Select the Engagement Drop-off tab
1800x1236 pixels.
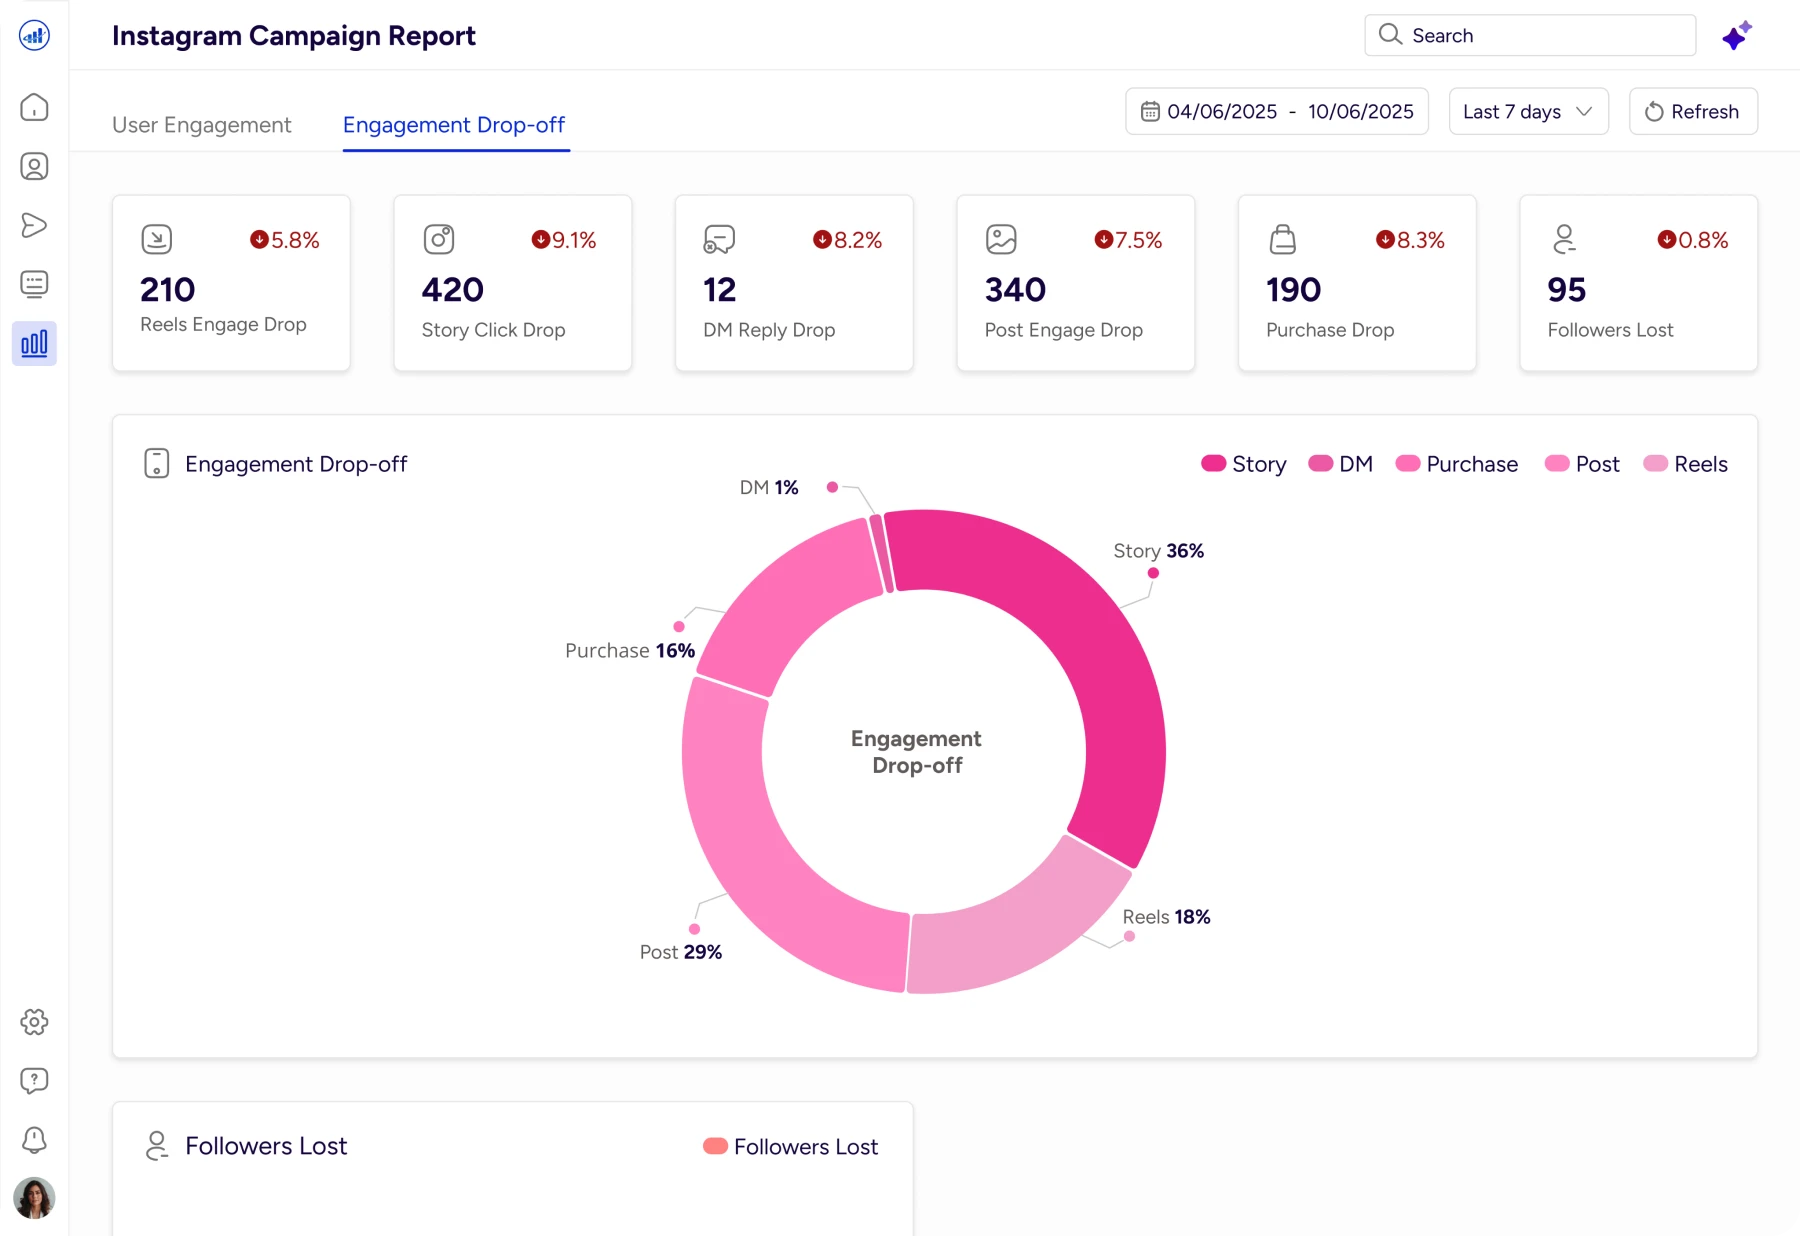tap(454, 125)
